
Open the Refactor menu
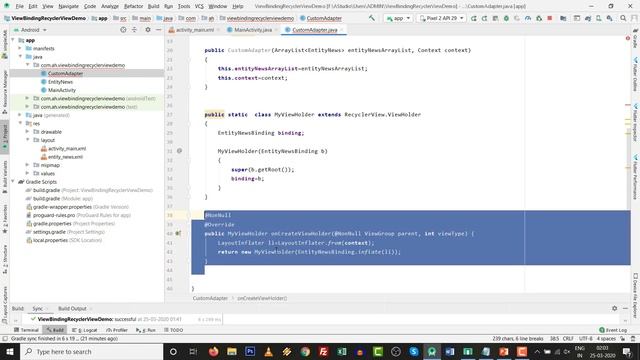point(133,6)
